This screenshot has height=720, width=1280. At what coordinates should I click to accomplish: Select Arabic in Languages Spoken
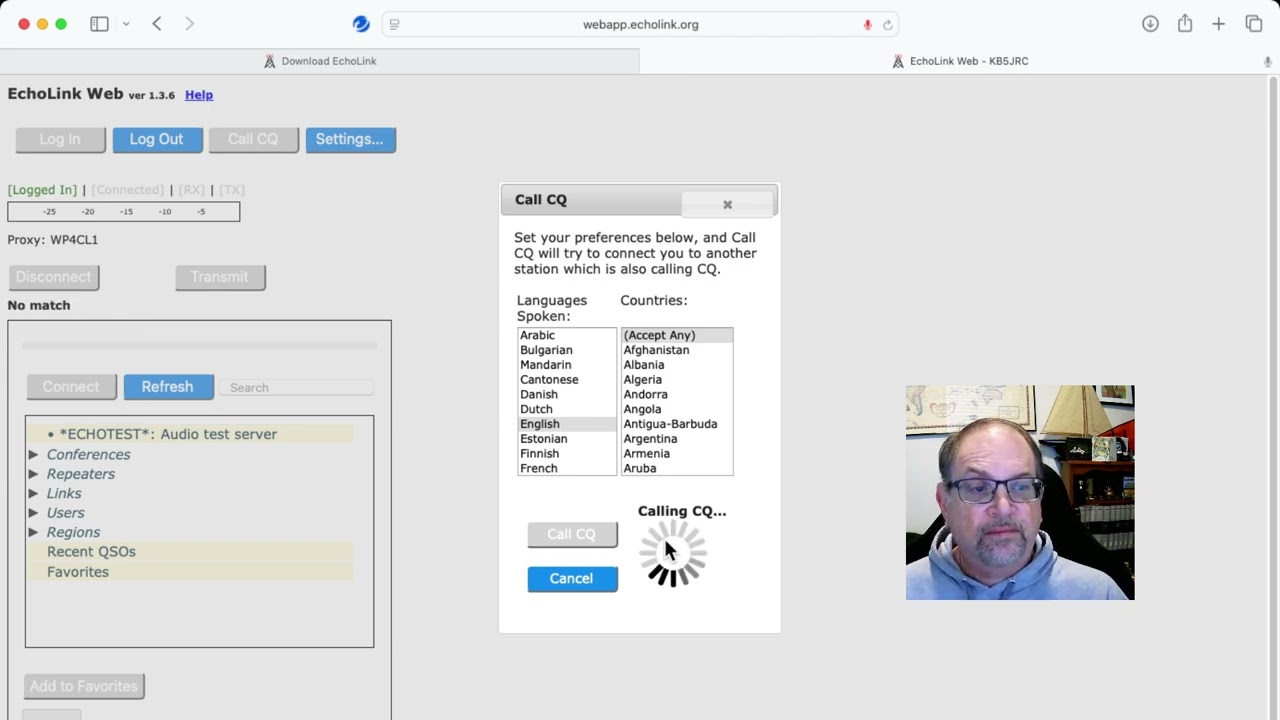pos(566,335)
